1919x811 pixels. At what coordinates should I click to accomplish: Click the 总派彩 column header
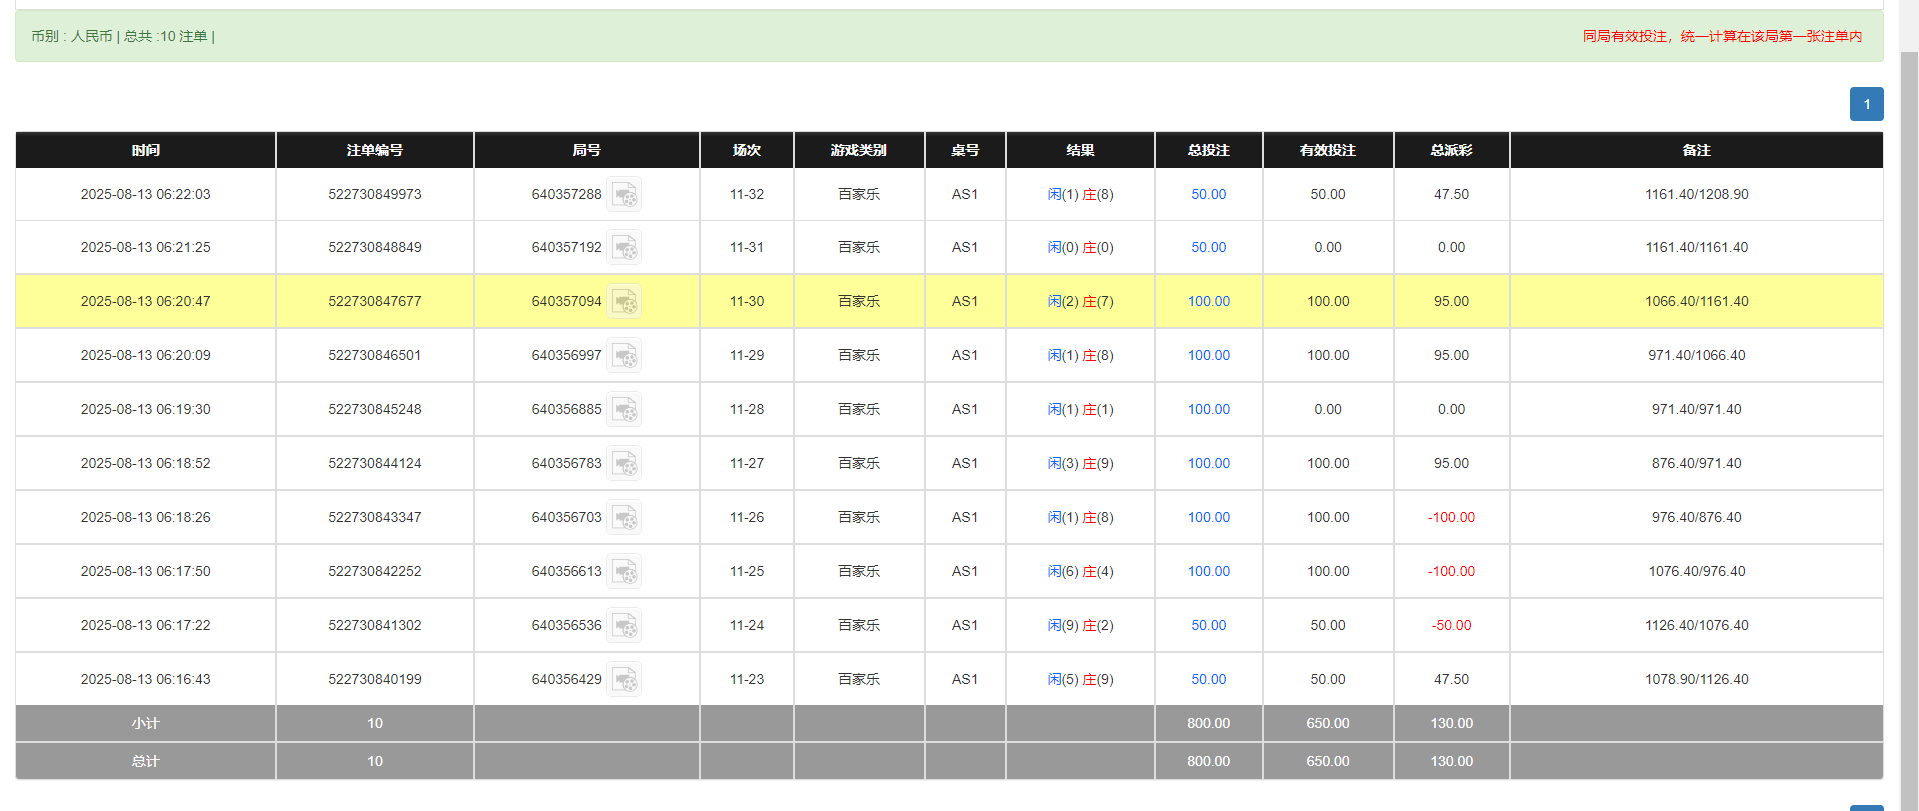[x=1451, y=150]
